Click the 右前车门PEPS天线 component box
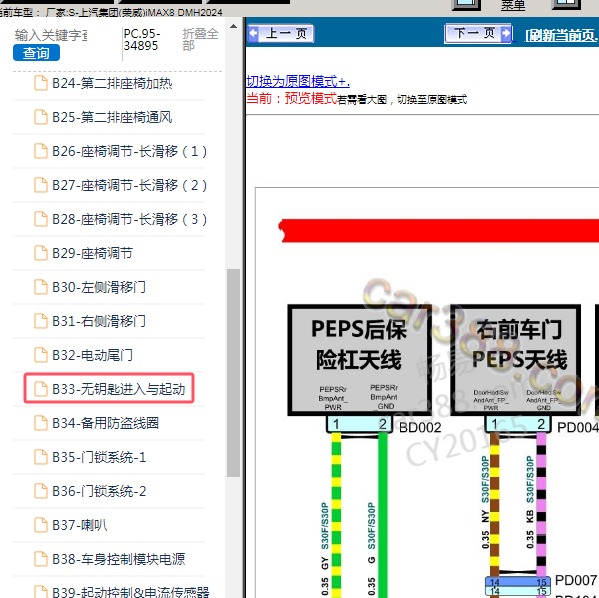The image size is (599, 598). coord(516,360)
